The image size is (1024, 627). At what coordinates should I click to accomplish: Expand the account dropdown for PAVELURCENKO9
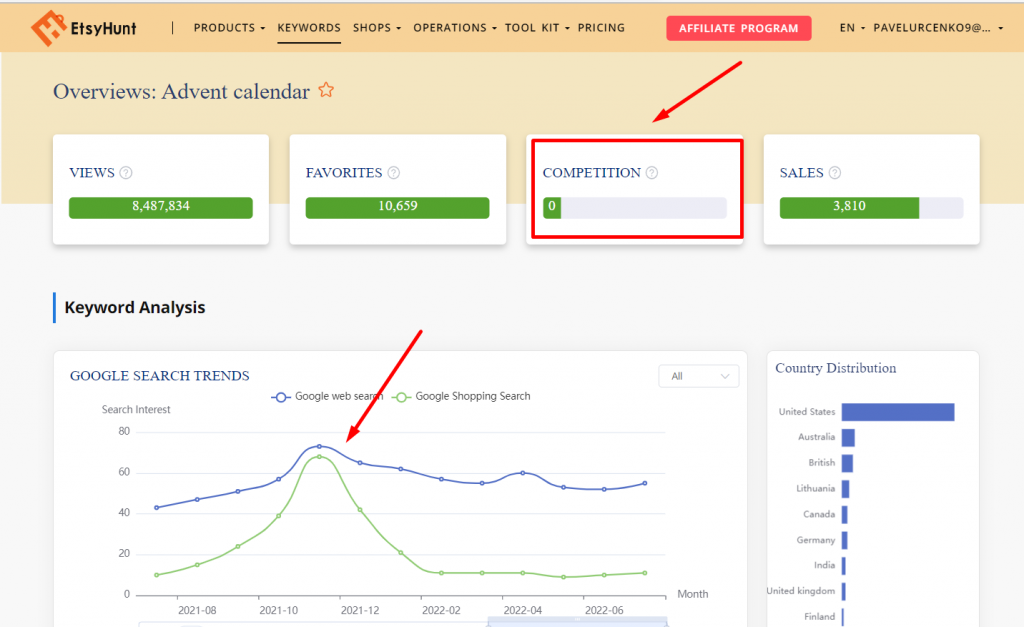(939, 28)
